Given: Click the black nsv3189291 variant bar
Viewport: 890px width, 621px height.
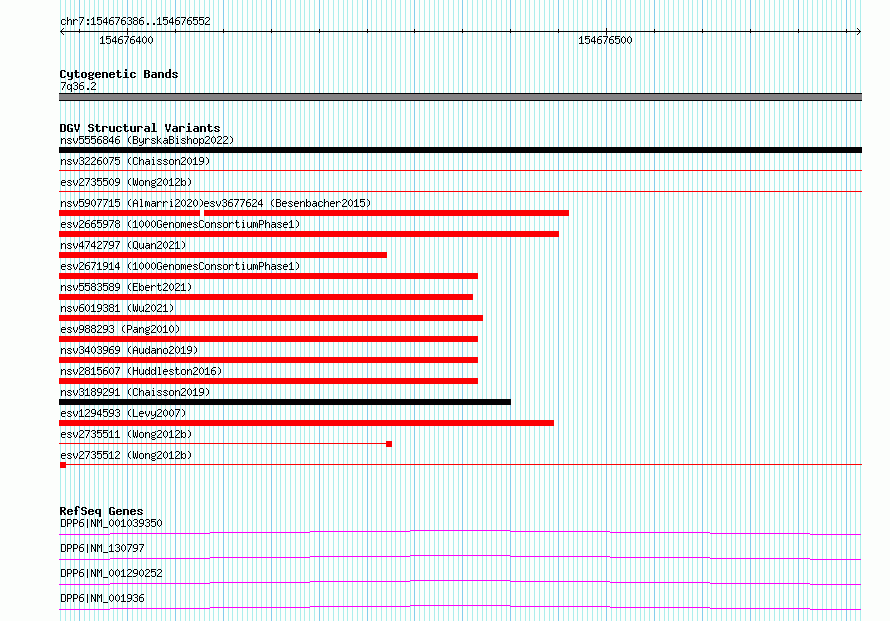Looking at the screenshot, I should pyautogui.click(x=285, y=402).
